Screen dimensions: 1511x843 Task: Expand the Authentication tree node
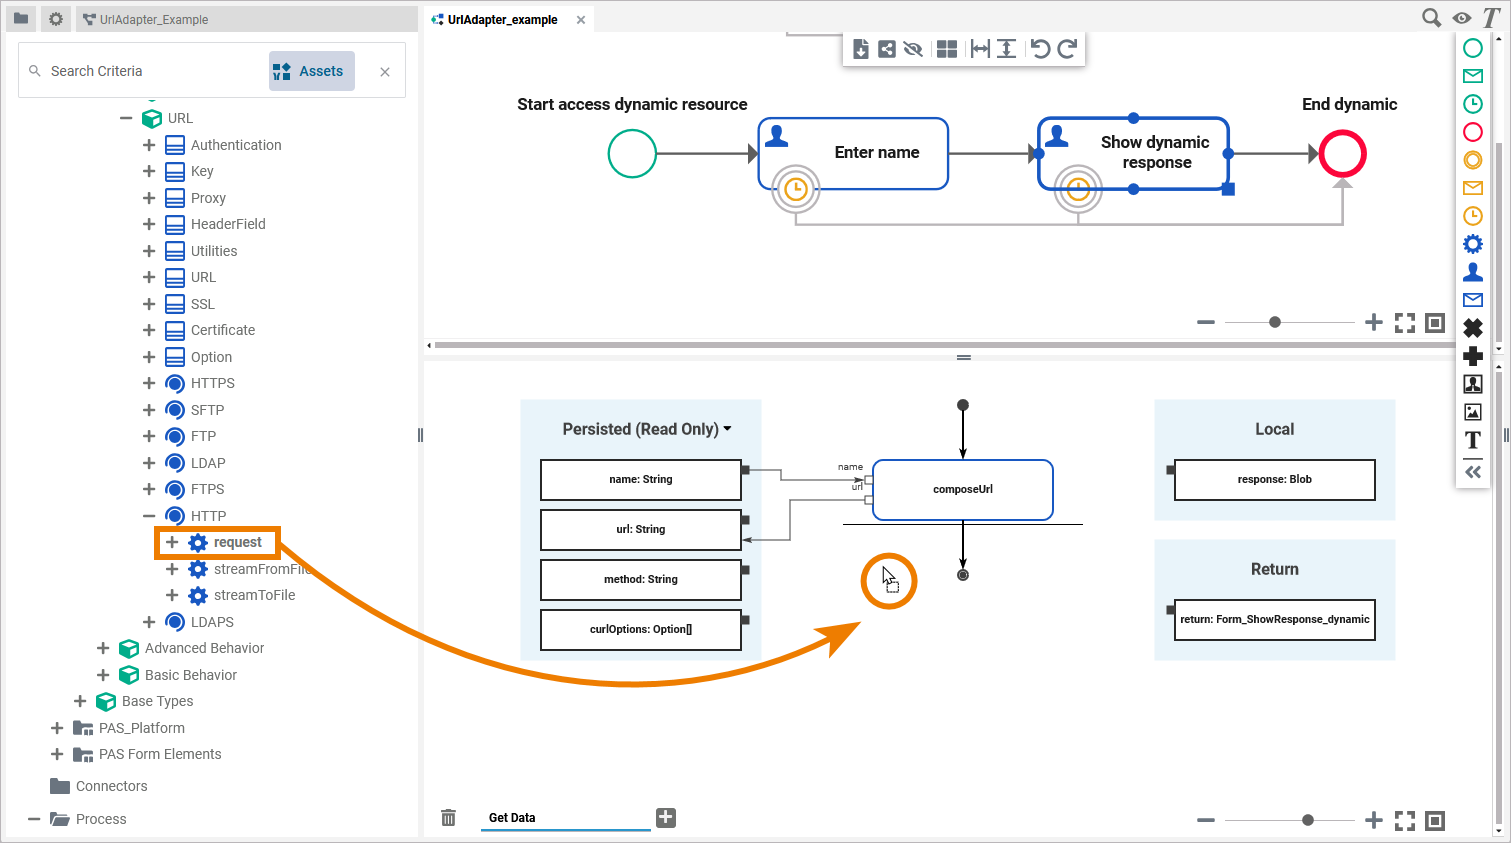[149, 145]
